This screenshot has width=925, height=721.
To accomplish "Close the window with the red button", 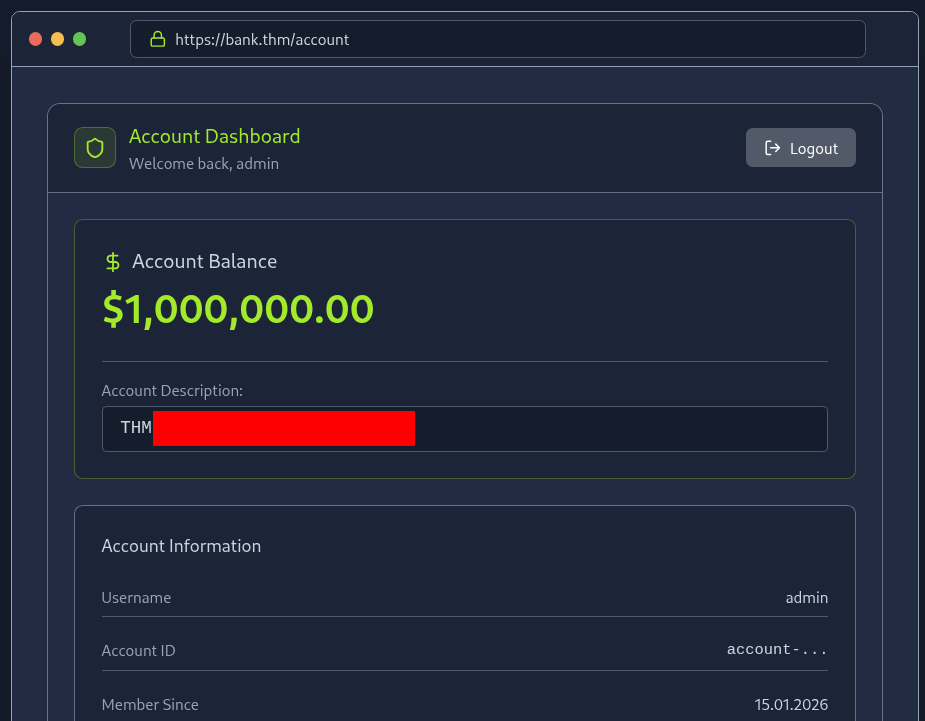I will tap(35, 39).
